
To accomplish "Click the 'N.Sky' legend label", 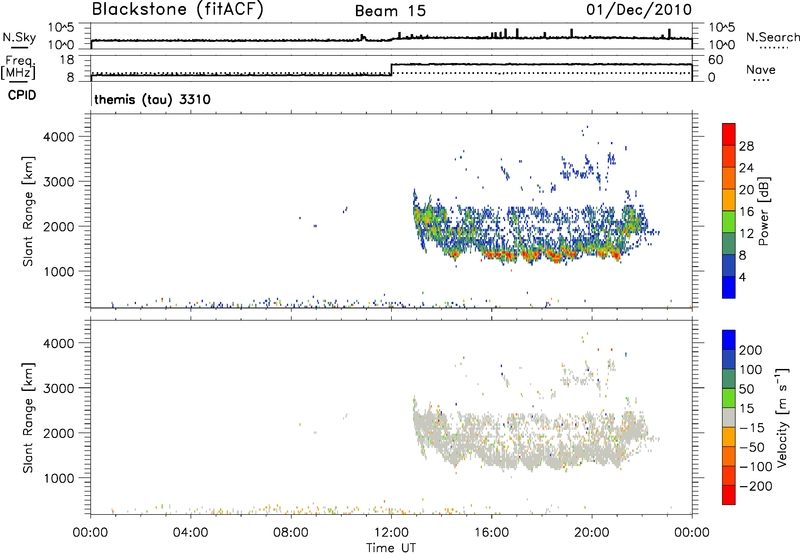I will [19, 37].
